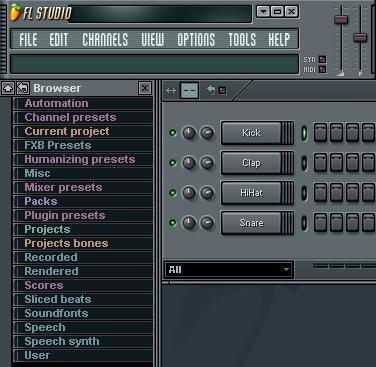Click the FL Studio fruit logo
The height and width of the screenshot is (367, 376).
pyautogui.click(x=15, y=13)
